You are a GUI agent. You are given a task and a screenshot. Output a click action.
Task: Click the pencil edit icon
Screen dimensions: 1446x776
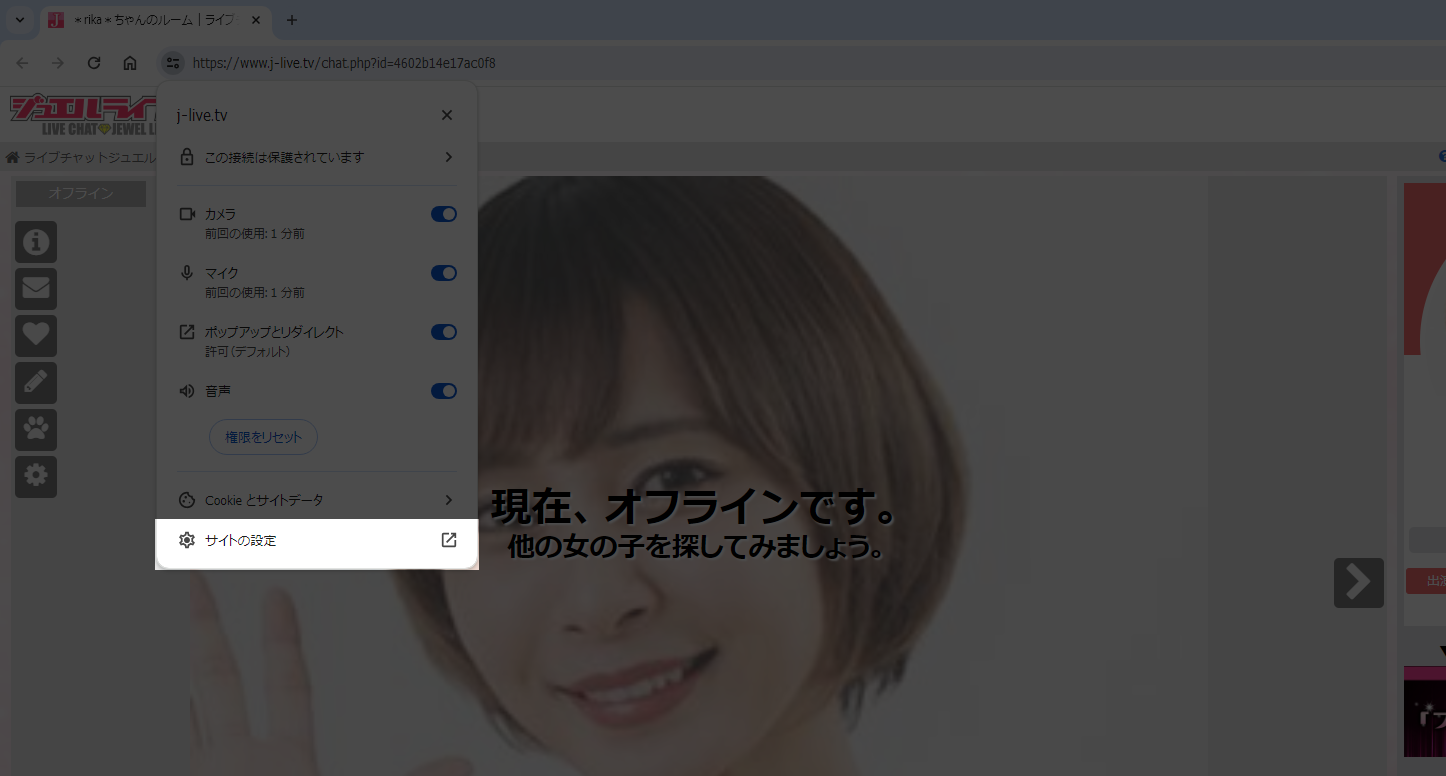[x=36, y=383]
